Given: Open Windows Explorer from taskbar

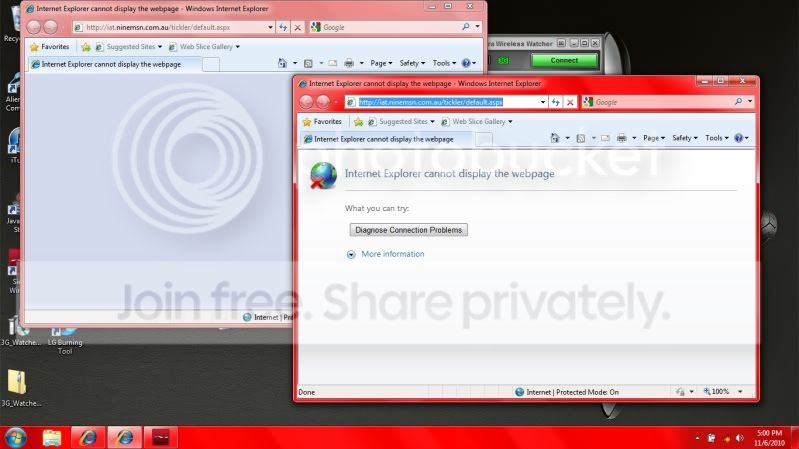Looking at the screenshot, I should [51, 438].
